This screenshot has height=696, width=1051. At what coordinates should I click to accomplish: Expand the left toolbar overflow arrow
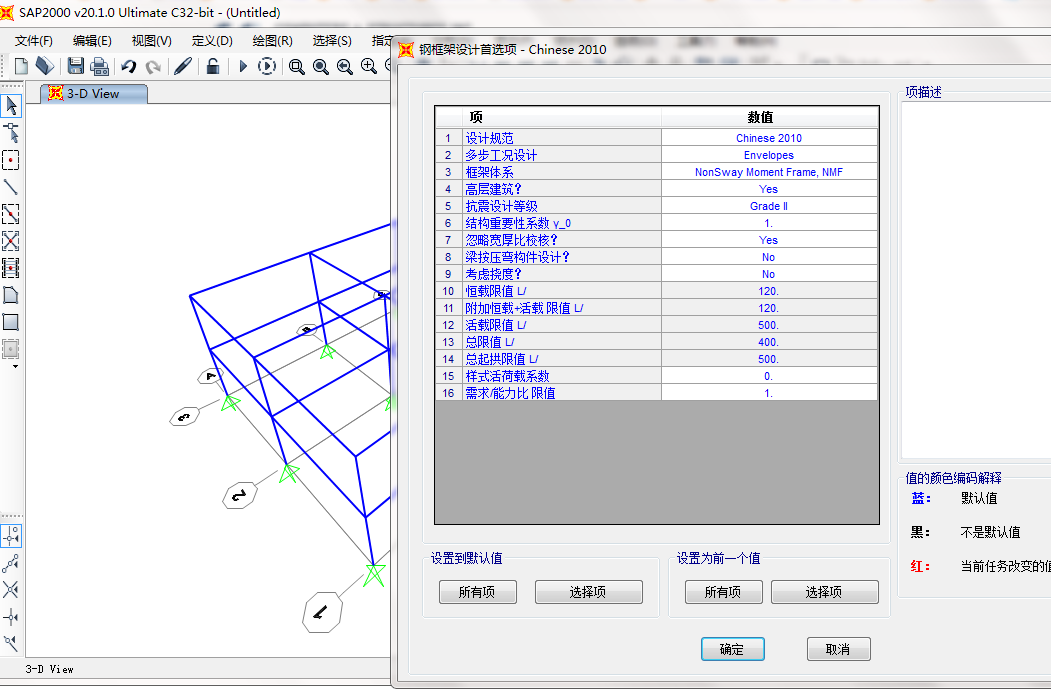coord(15,367)
